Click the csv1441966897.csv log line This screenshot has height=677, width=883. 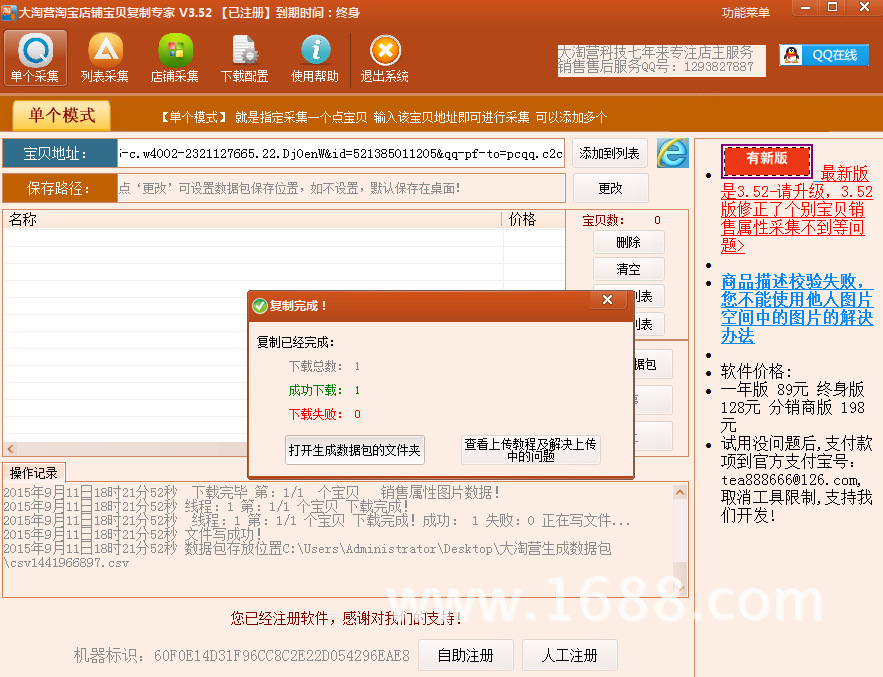[66, 563]
